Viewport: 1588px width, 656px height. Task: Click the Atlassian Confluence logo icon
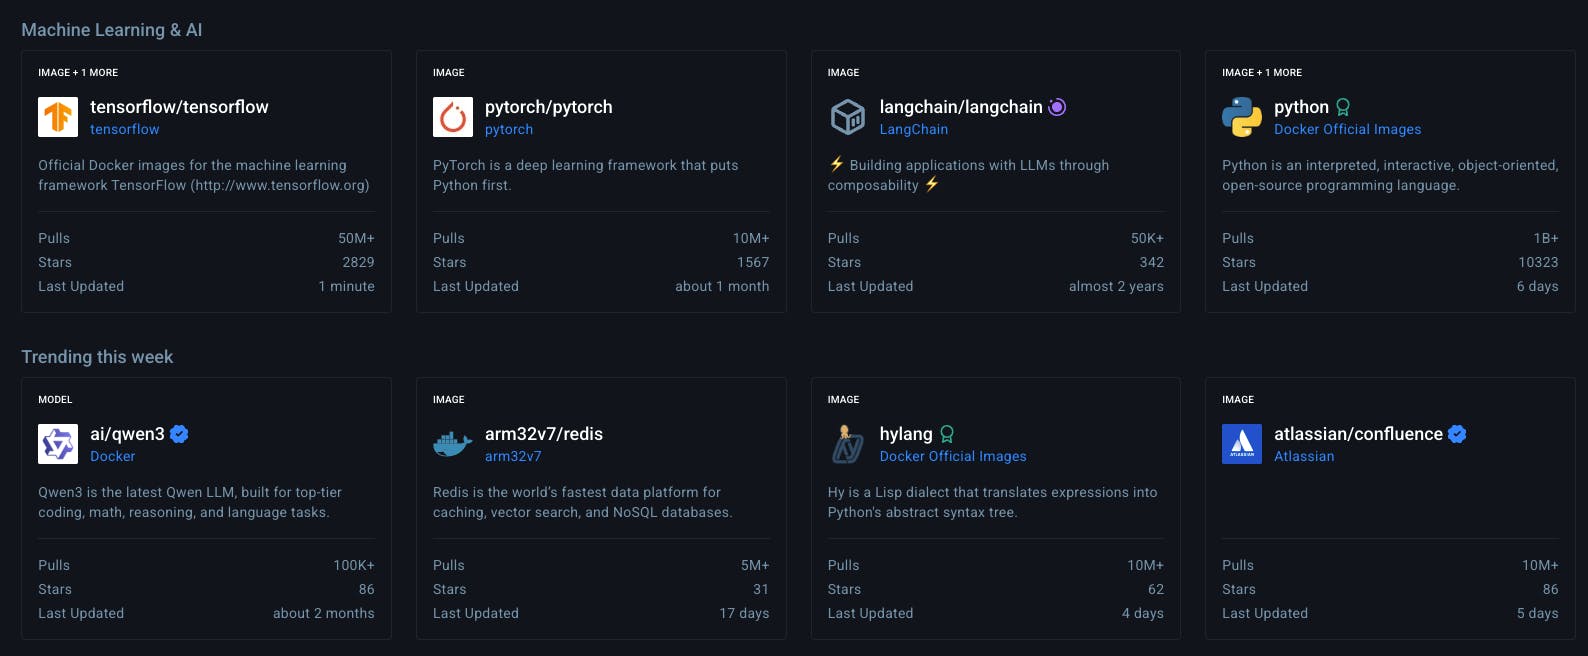click(1242, 444)
